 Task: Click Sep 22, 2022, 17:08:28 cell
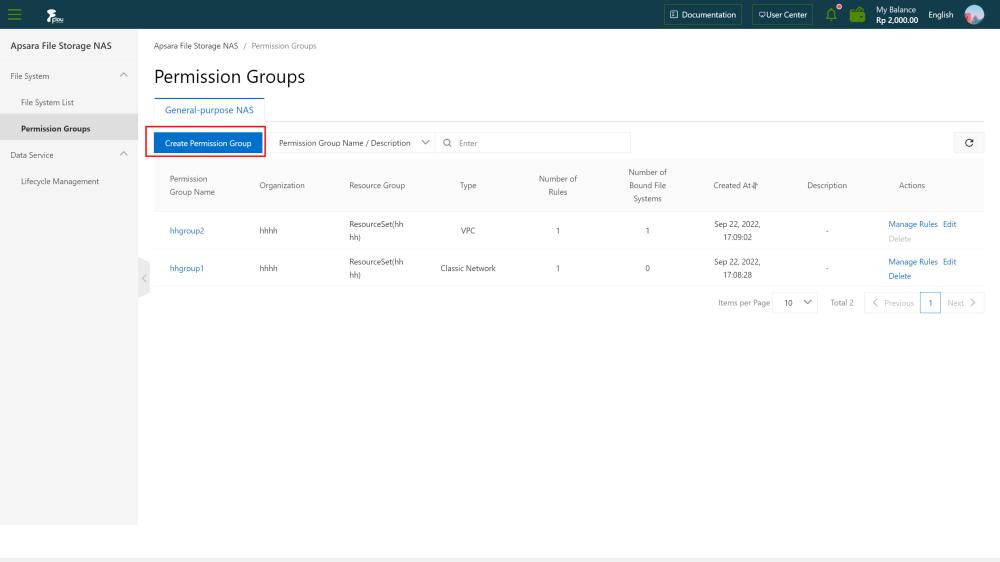pyautogui.click(x=737, y=268)
